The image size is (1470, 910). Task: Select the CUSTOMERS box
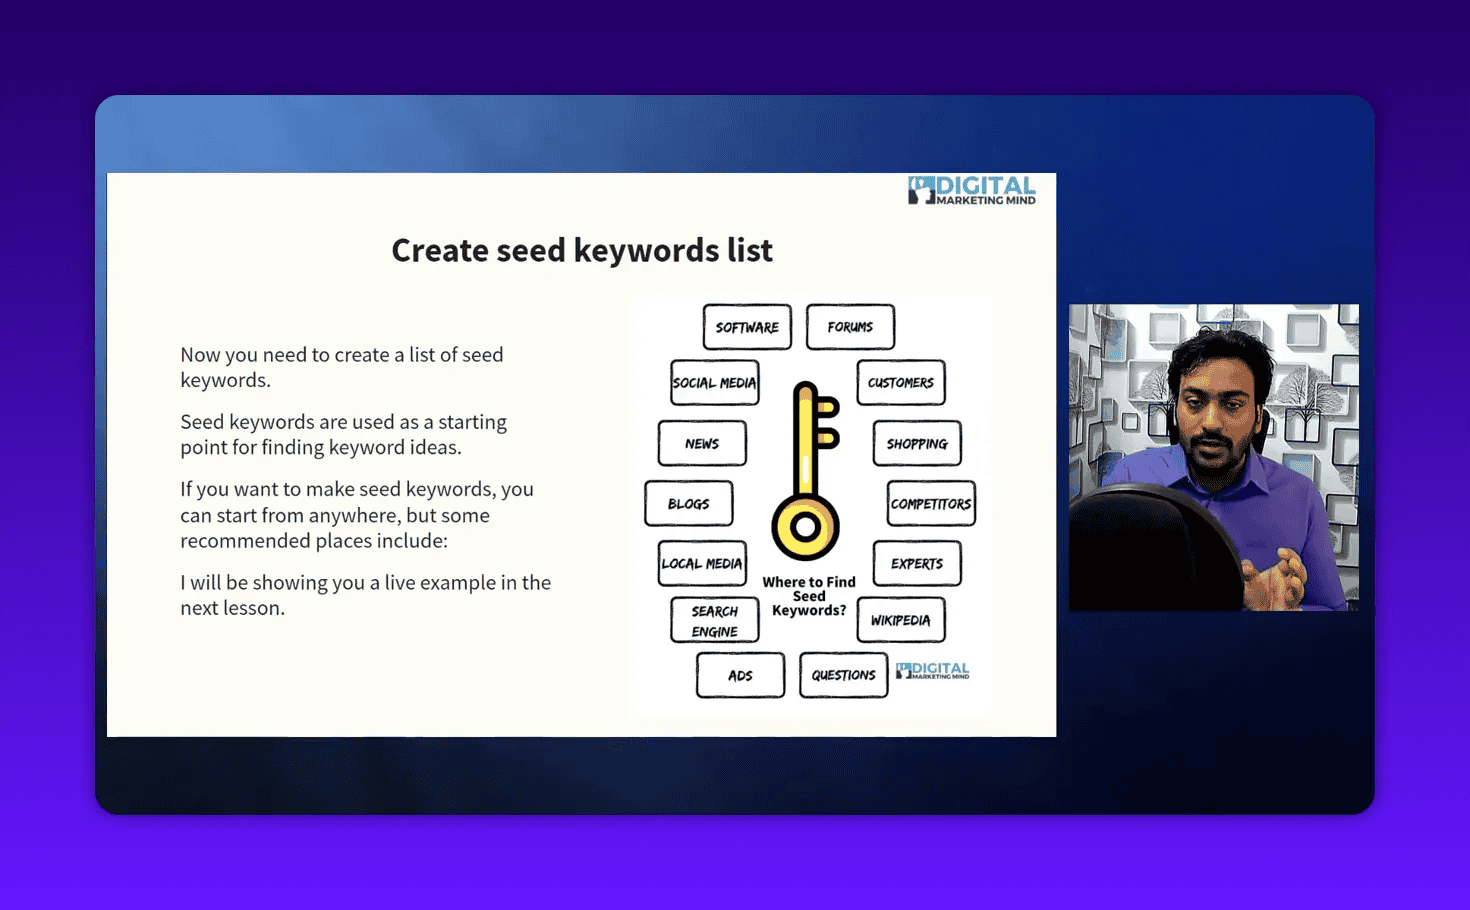pos(900,382)
